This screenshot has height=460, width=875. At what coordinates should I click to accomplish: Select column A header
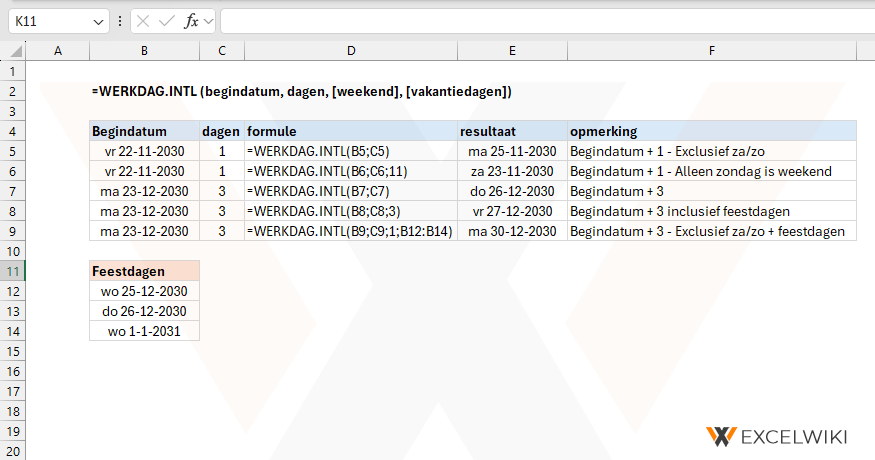coord(57,51)
